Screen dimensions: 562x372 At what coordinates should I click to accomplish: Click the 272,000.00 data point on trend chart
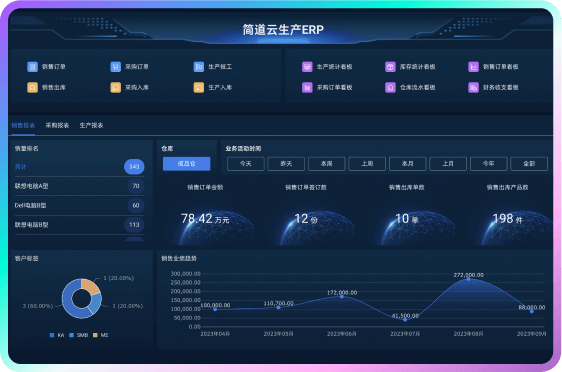pyautogui.click(x=468, y=279)
